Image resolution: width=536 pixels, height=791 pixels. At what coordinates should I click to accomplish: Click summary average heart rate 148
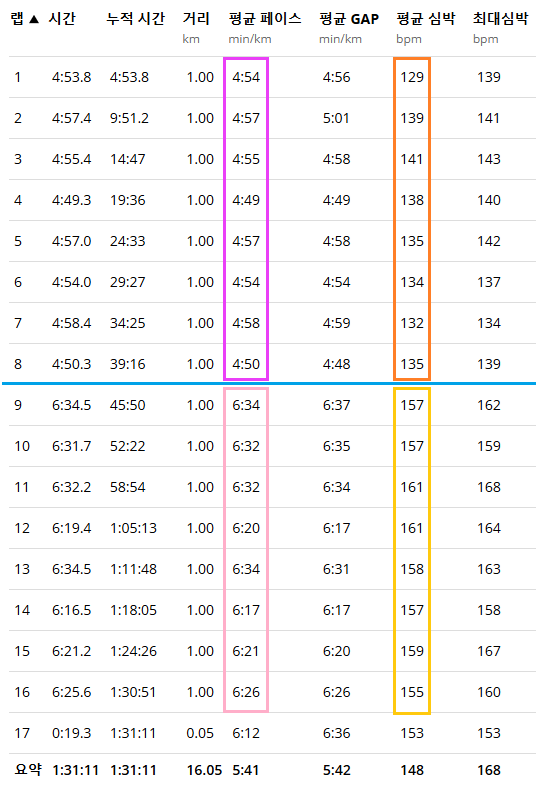(x=412, y=770)
